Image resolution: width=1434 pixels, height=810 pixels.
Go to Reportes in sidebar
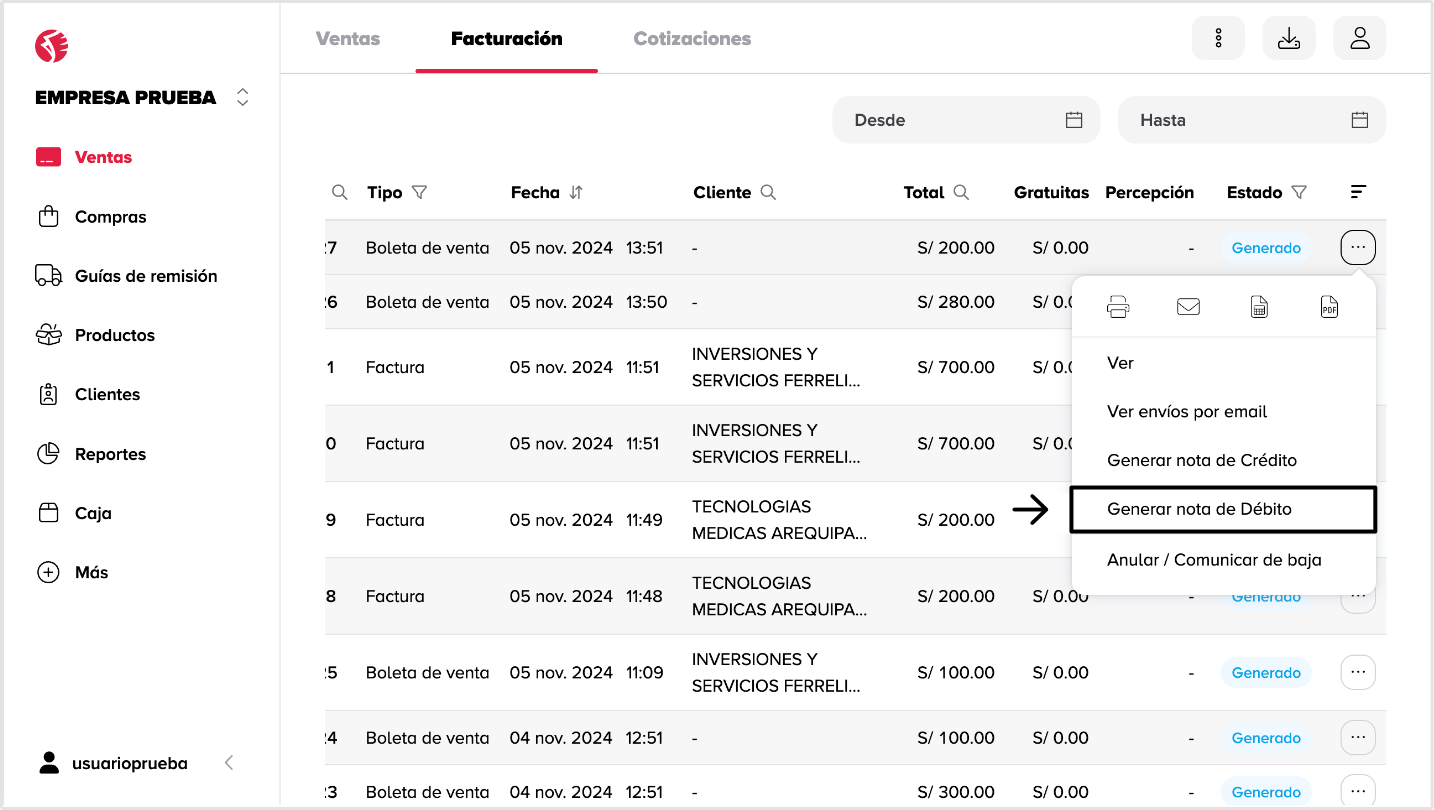[x=110, y=454]
